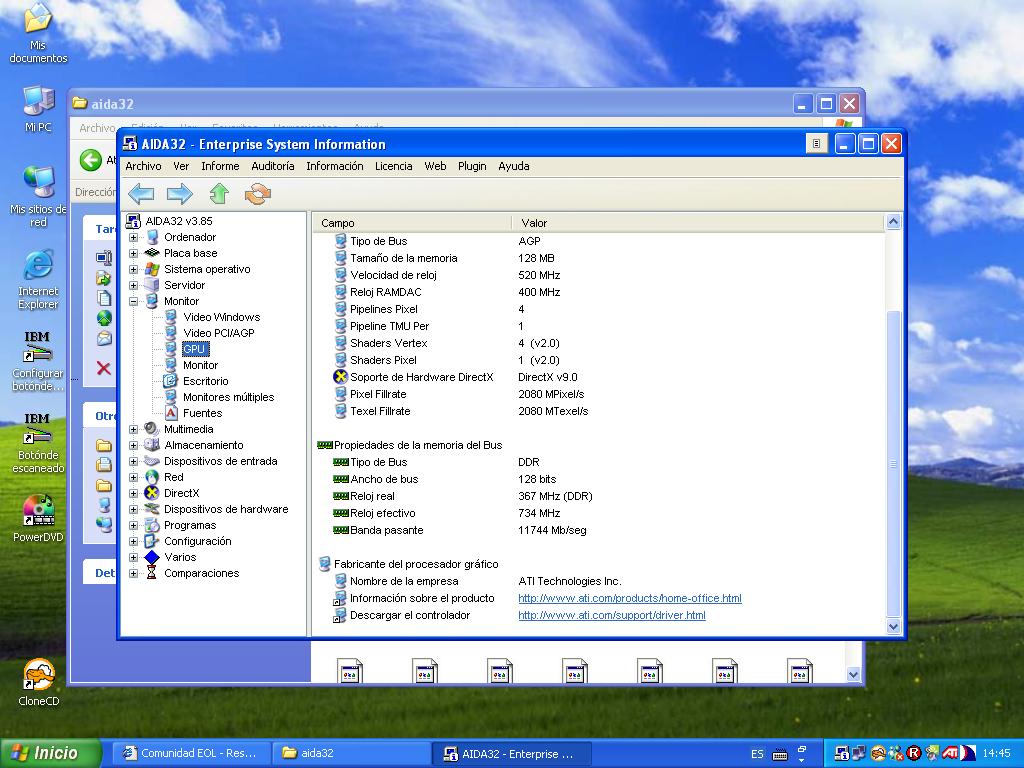Click scroll down arrow in aida32 folder window
Viewport: 1024px width, 768px height.
(x=853, y=675)
